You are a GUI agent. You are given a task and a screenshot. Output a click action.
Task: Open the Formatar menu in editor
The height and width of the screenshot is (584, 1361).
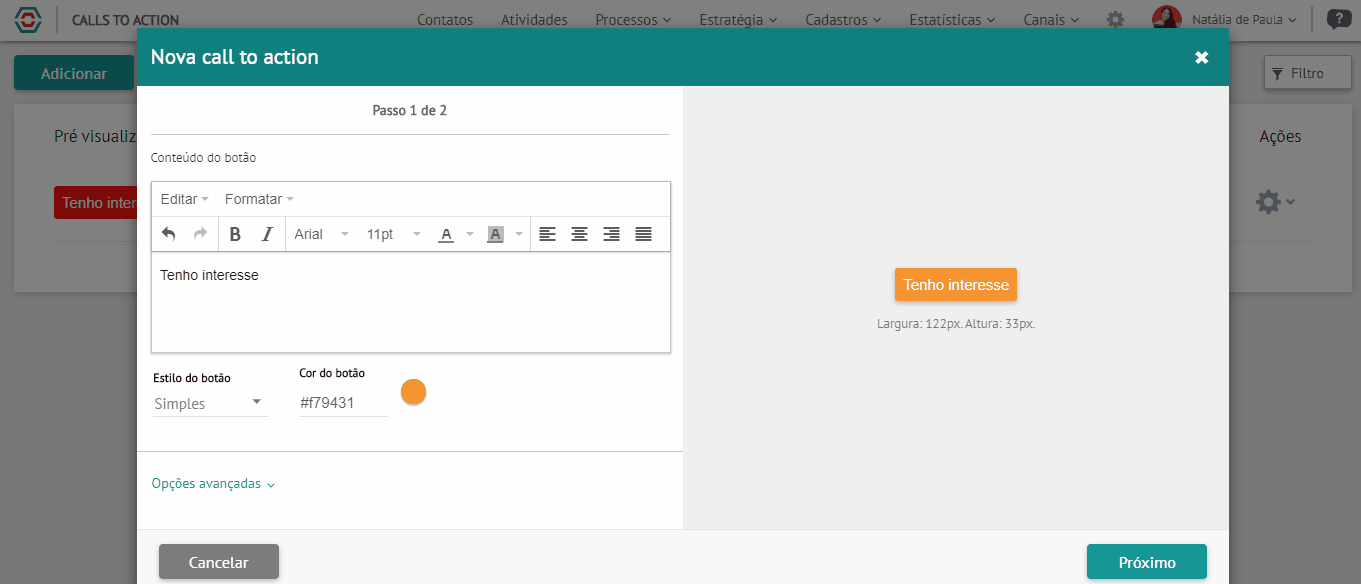259,199
